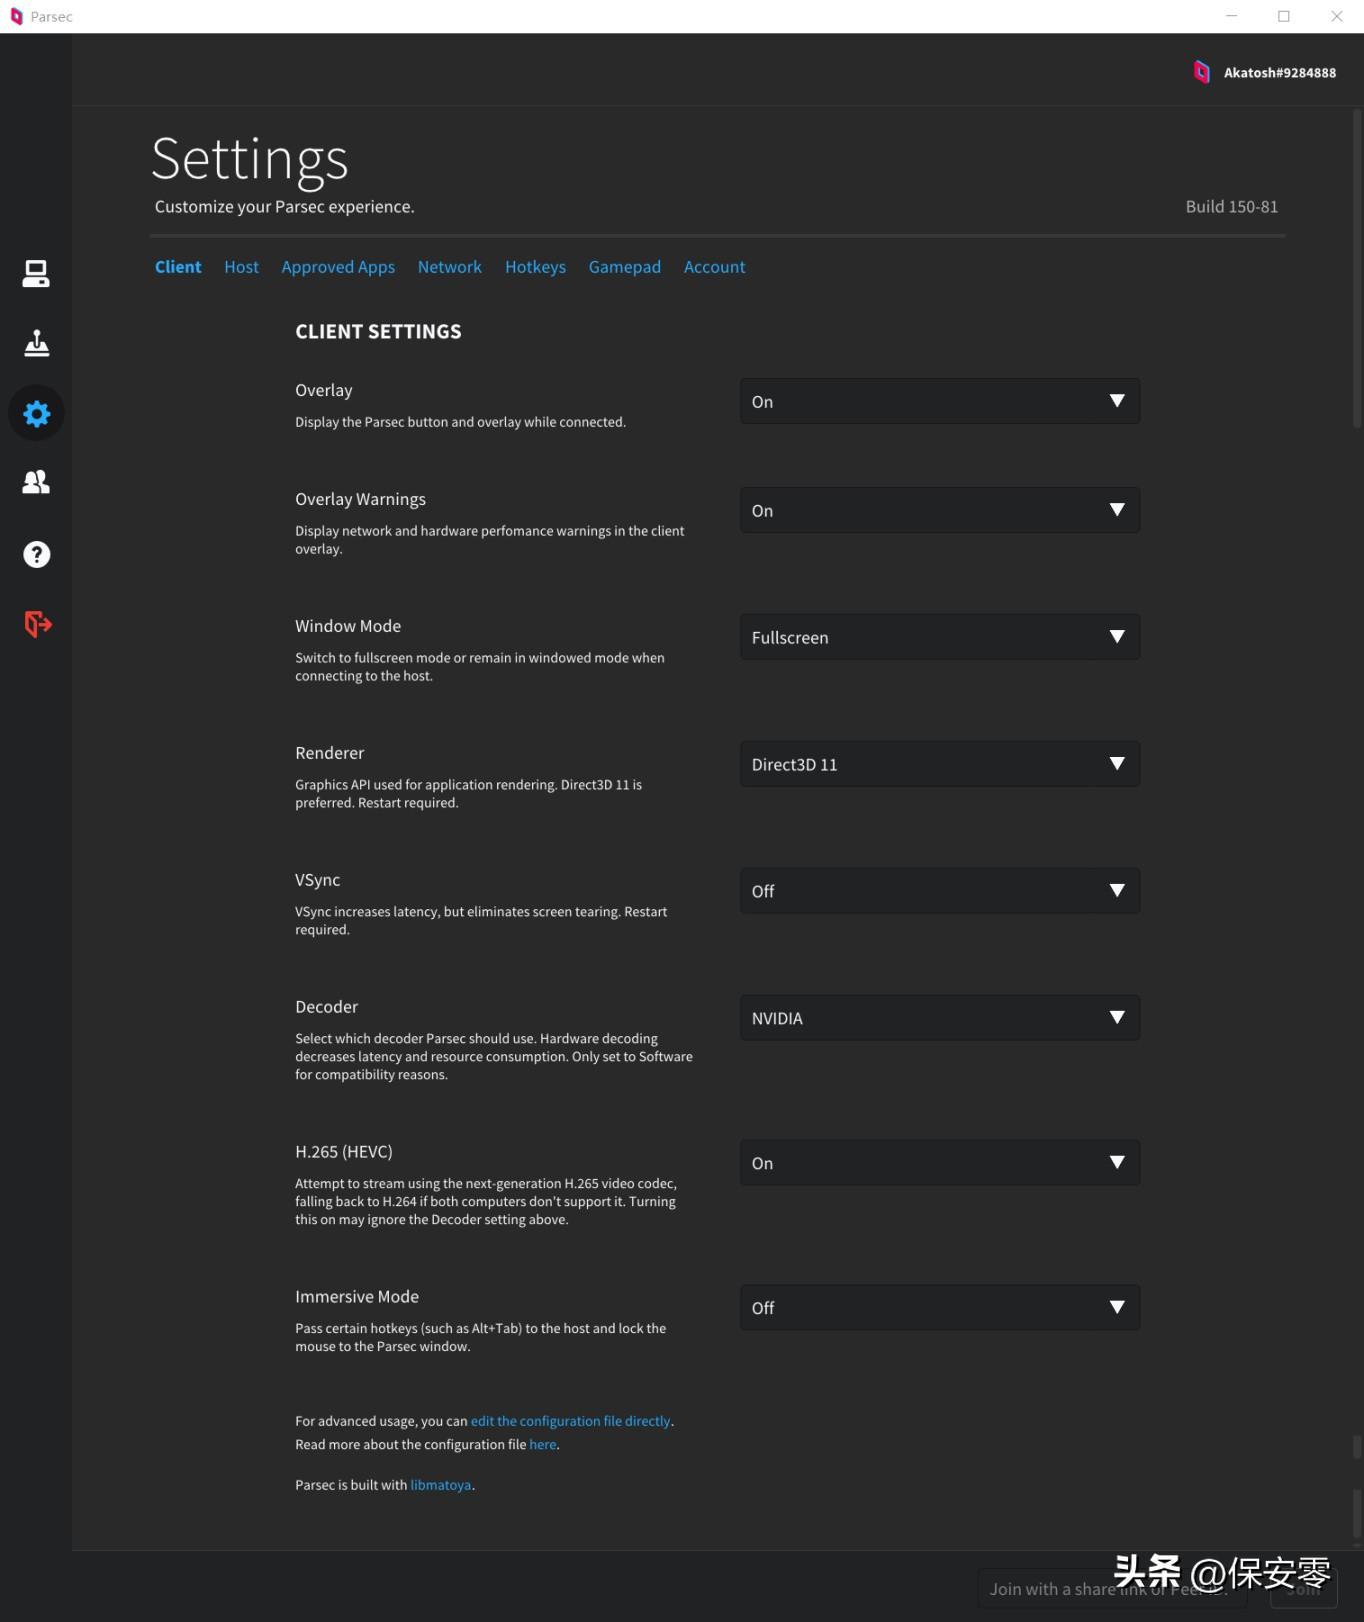Click the 'Settings' page title
The height and width of the screenshot is (1622, 1364).
pyautogui.click(x=250, y=160)
